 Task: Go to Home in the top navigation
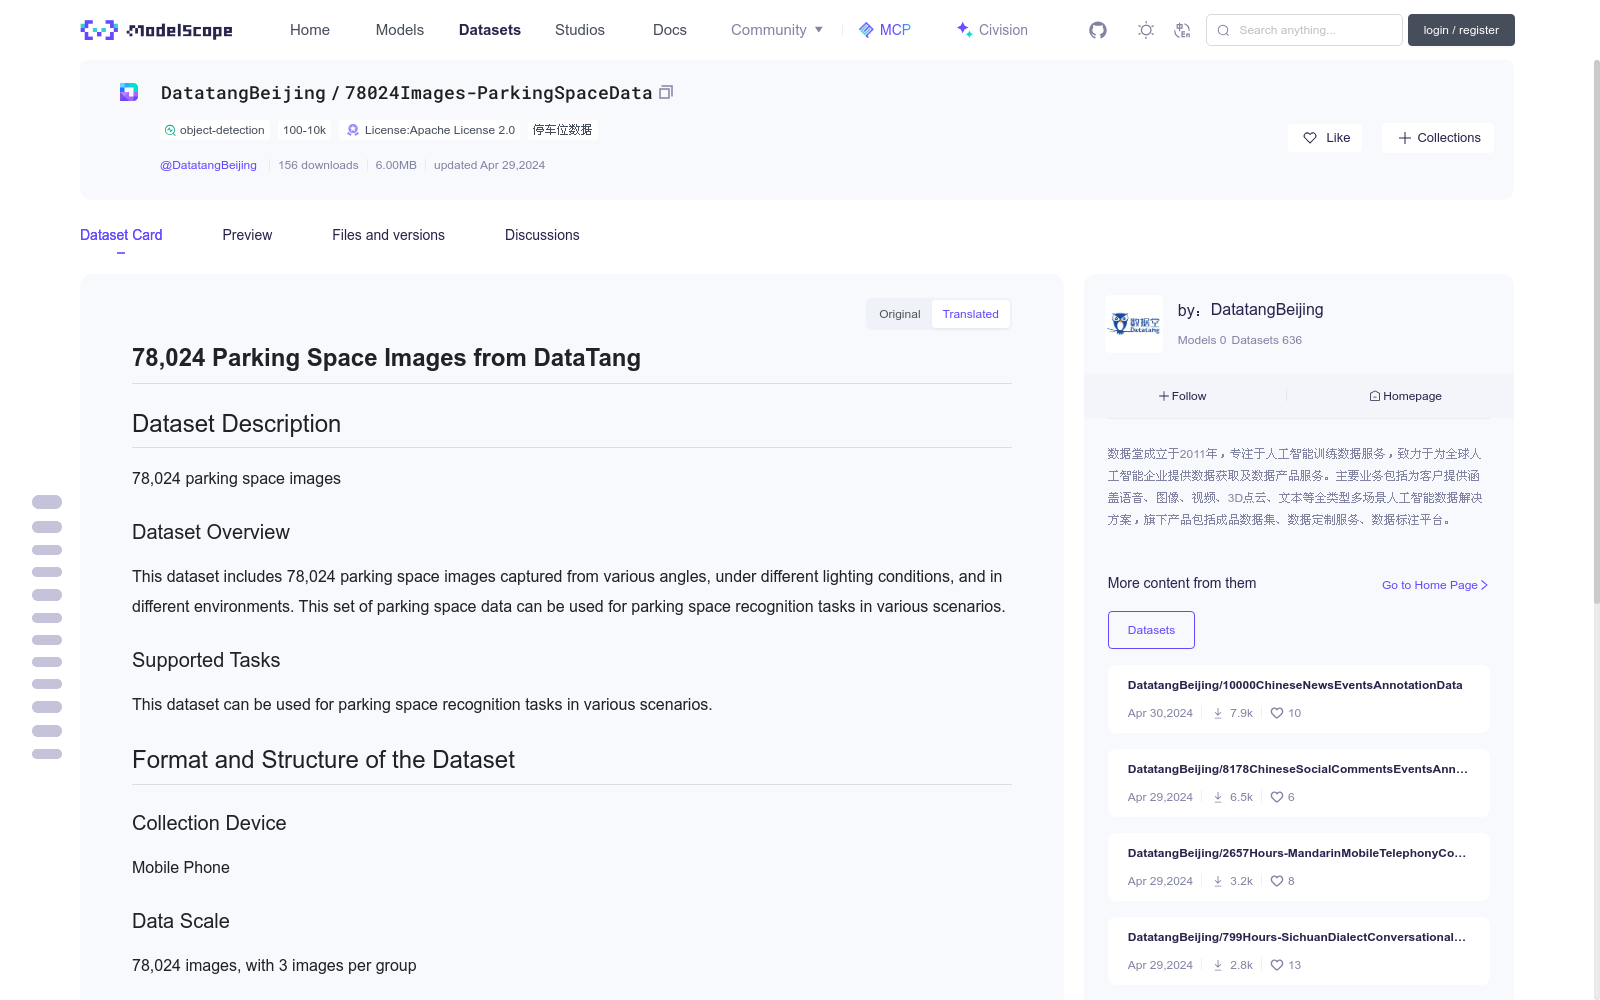310,30
